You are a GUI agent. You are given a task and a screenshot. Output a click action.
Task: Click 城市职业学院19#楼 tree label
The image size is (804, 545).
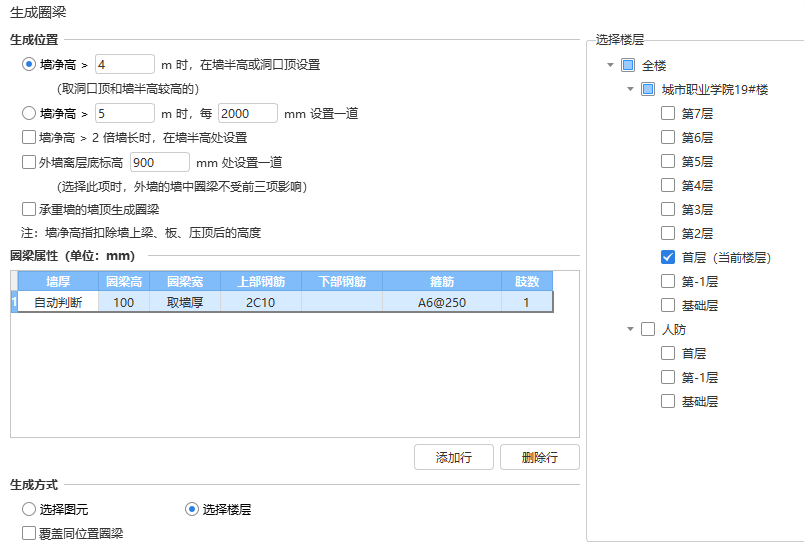pos(715,89)
